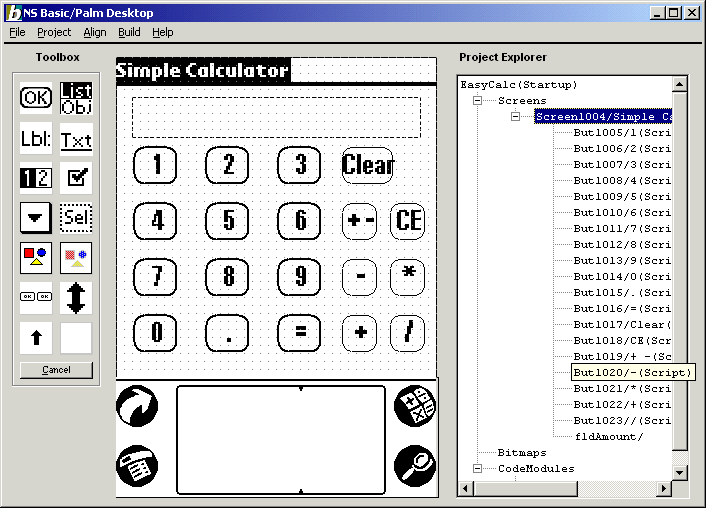
Task: Select EasyCalc(Startup) root node
Action: (x=519, y=85)
